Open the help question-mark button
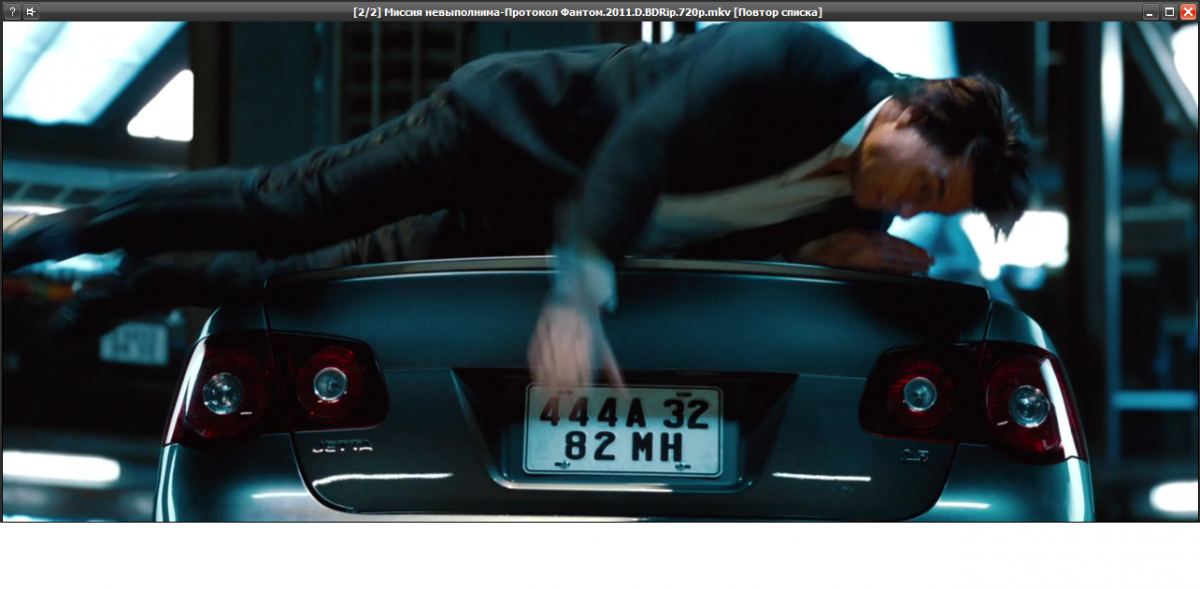This screenshot has height=589, width=1200. point(12,12)
